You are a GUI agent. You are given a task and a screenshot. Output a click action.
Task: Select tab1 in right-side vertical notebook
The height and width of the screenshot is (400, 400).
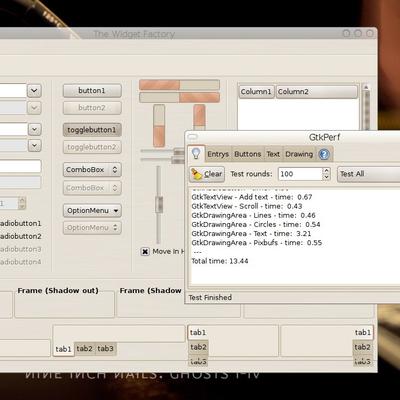click(x=363, y=332)
